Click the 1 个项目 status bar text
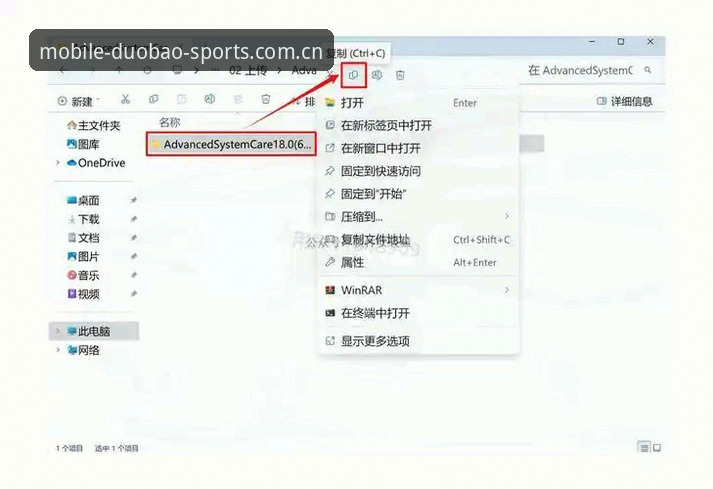Viewport: 713px width, 489px height. (x=69, y=448)
